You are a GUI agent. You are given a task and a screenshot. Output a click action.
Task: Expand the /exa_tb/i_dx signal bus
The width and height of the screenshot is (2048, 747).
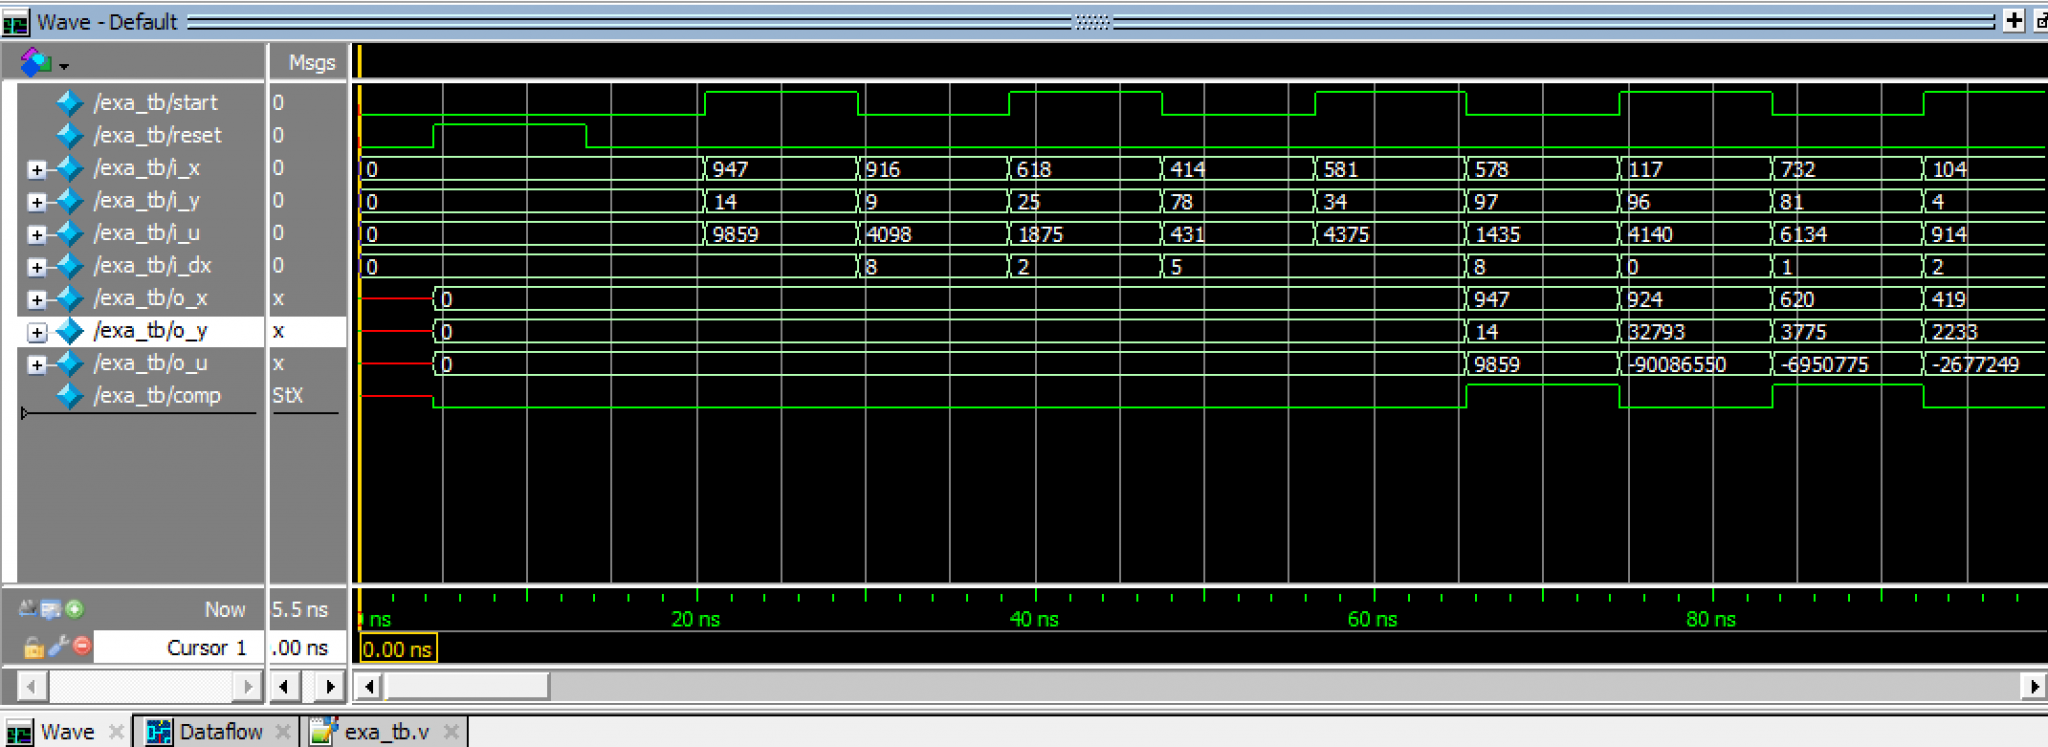[37, 267]
